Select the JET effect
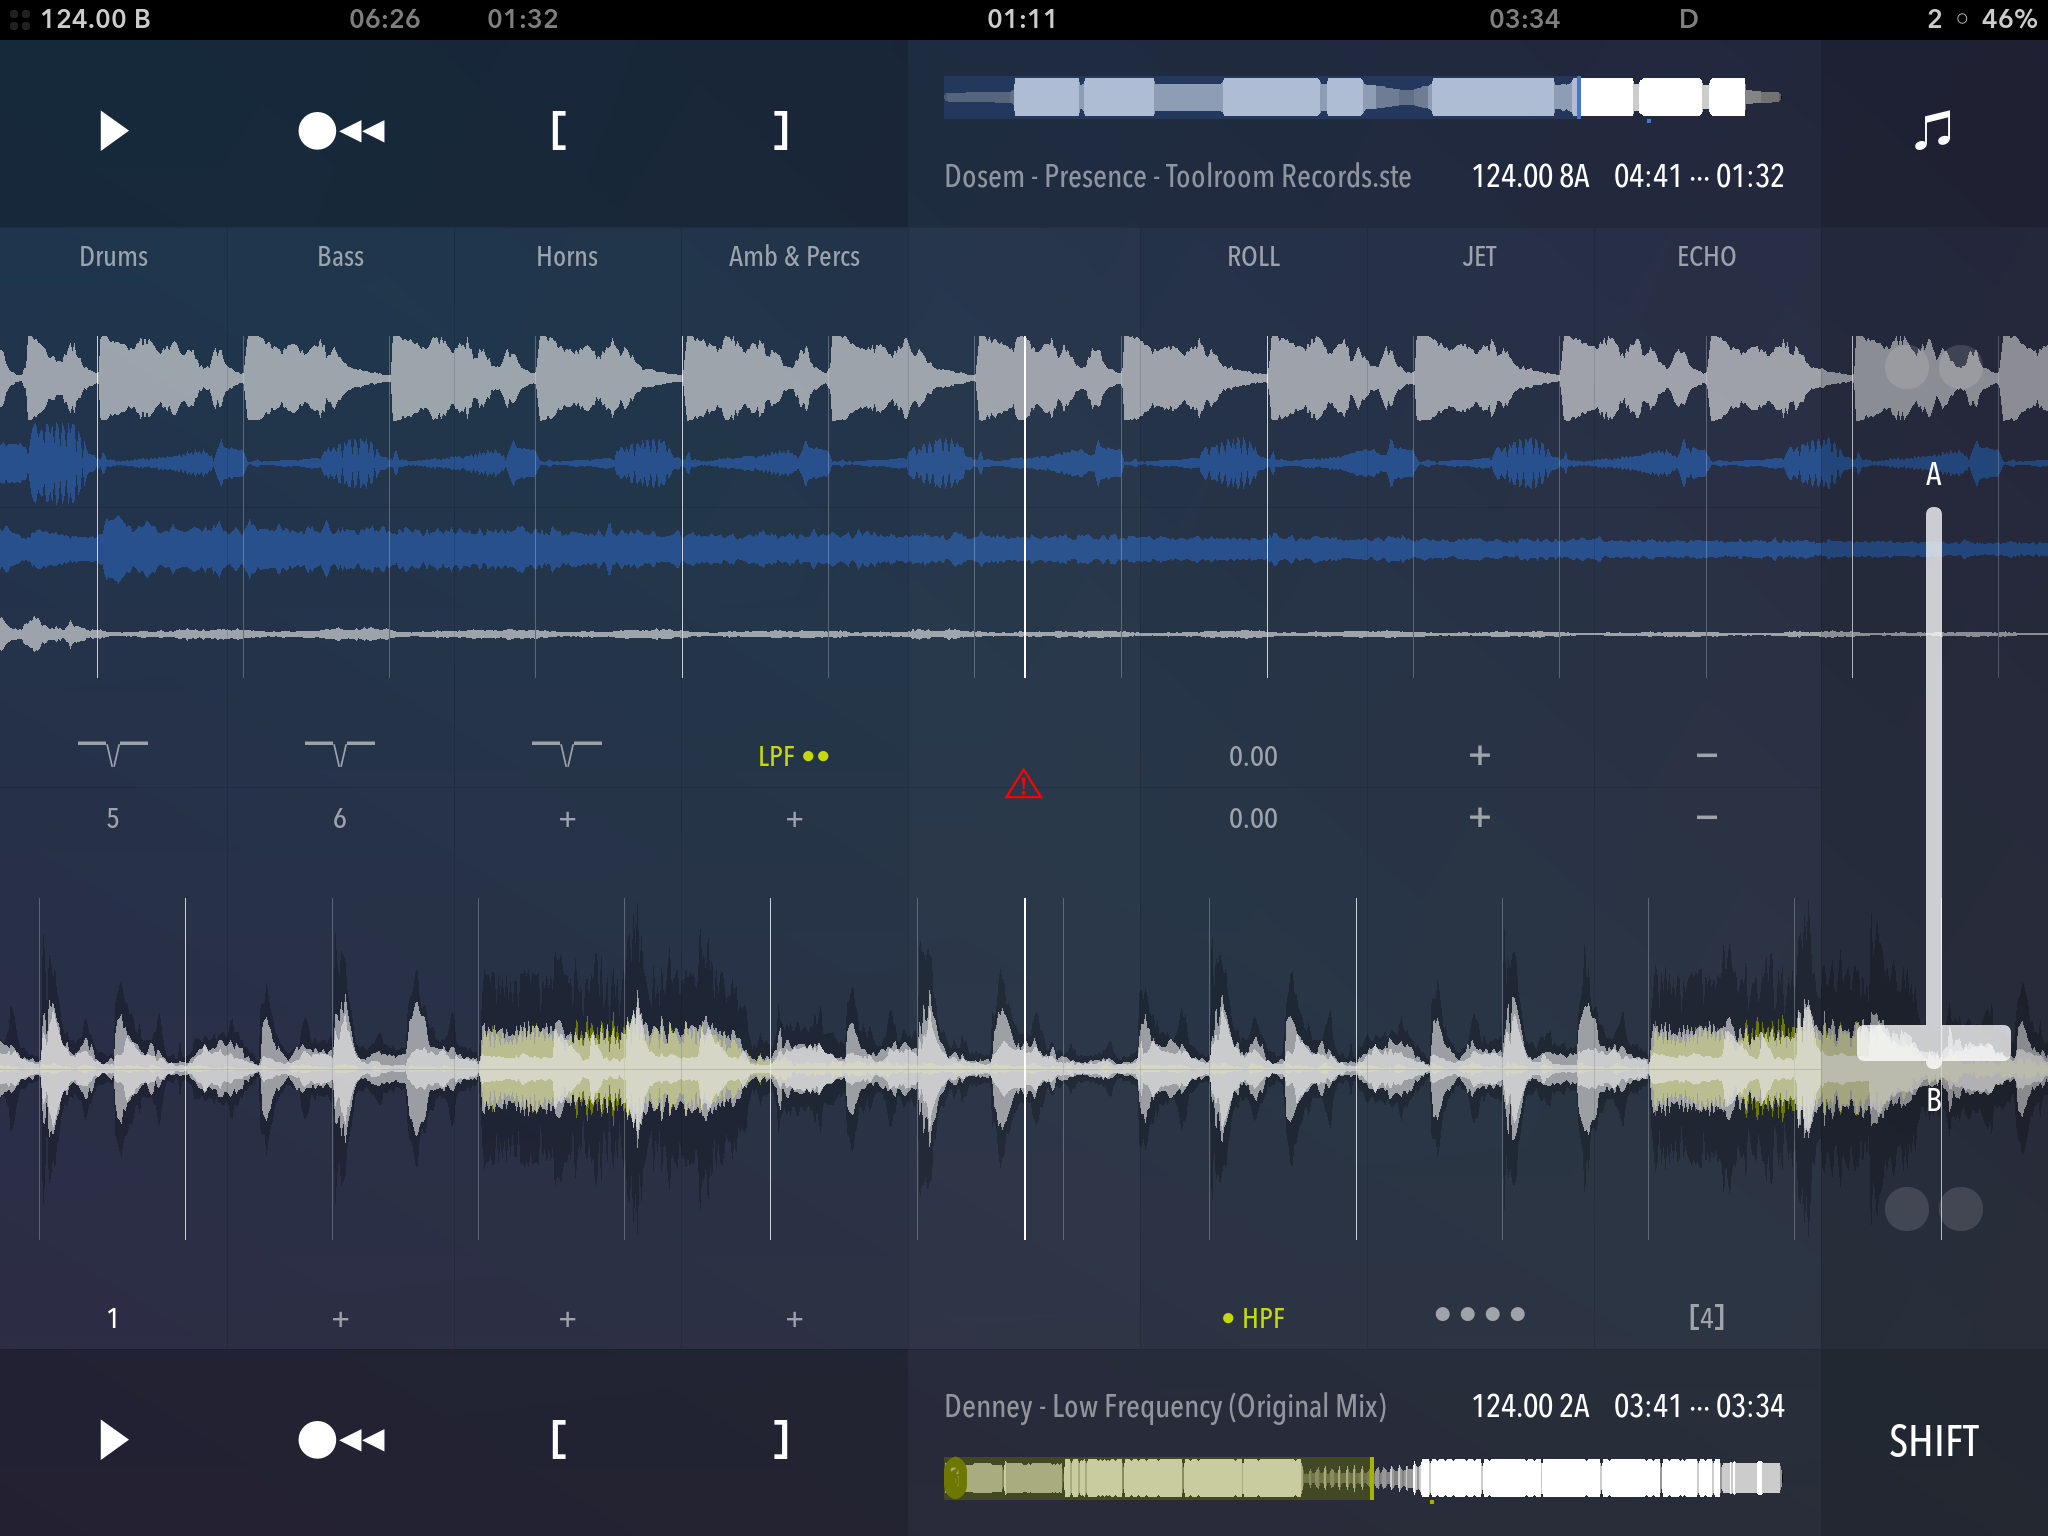The height and width of the screenshot is (1536, 2048). pos(1479,256)
